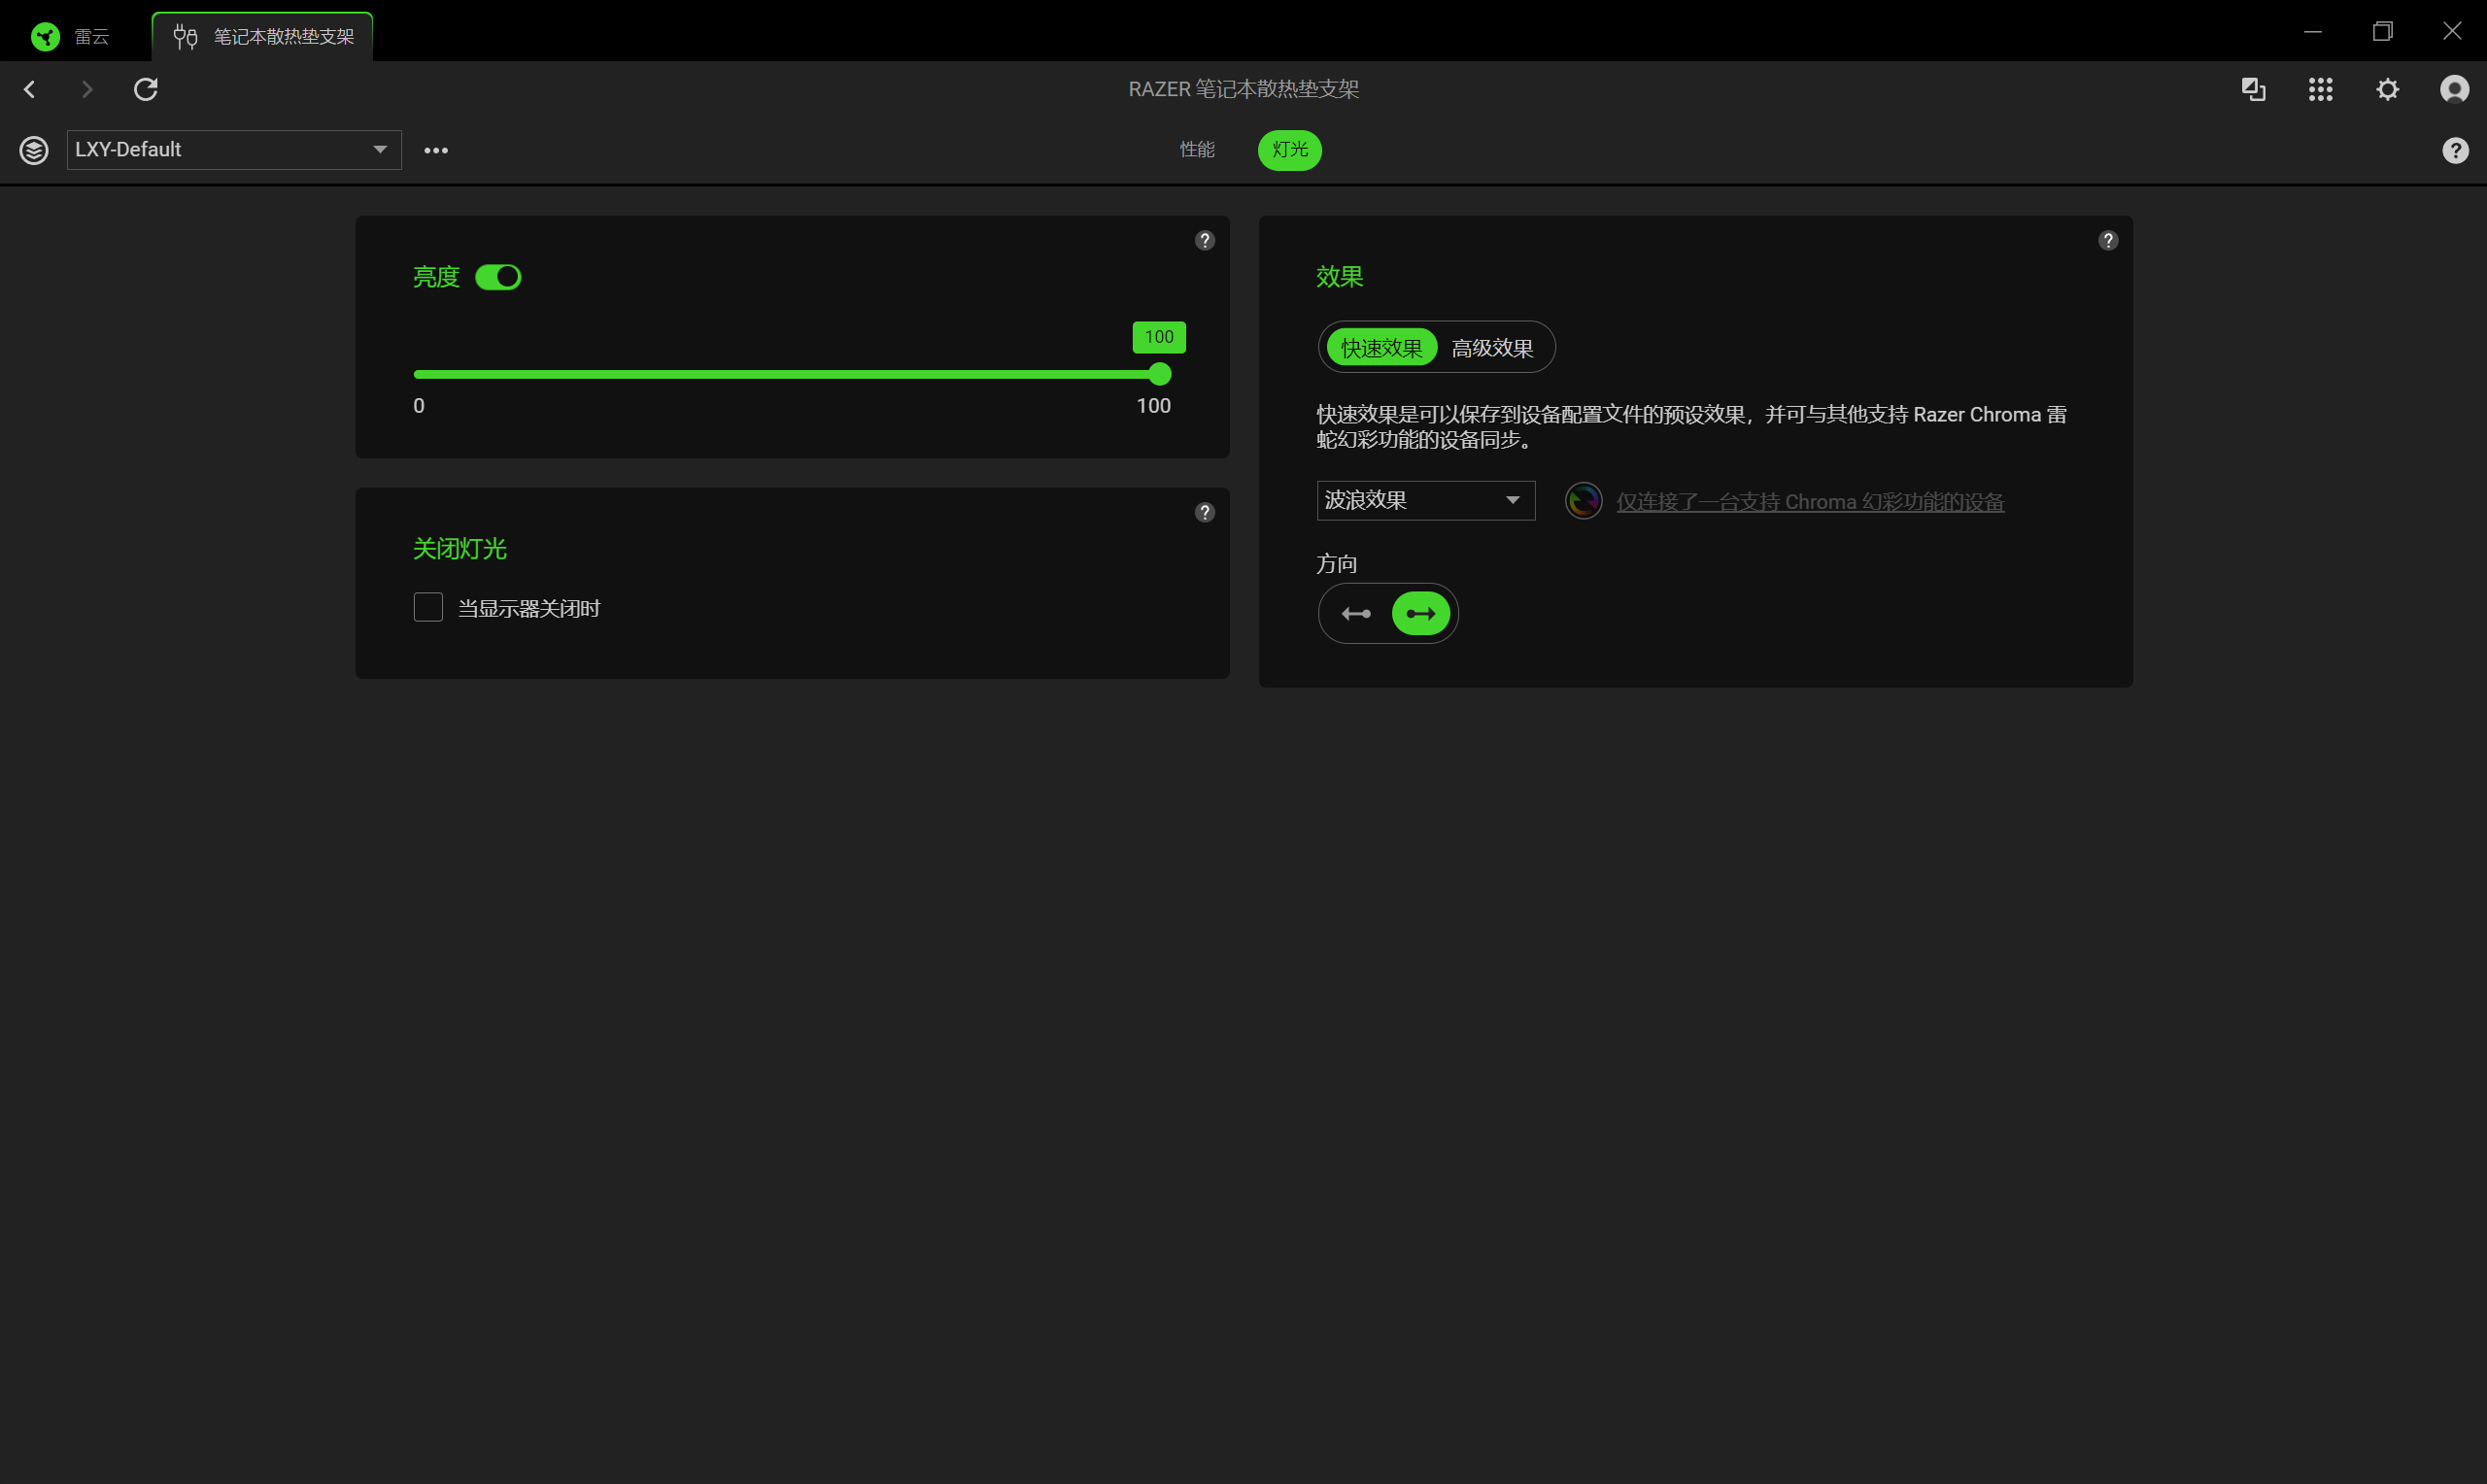Check the 当显示器关闭时 checkbox
Image resolution: width=2487 pixels, height=1484 pixels.
pyautogui.click(x=428, y=607)
